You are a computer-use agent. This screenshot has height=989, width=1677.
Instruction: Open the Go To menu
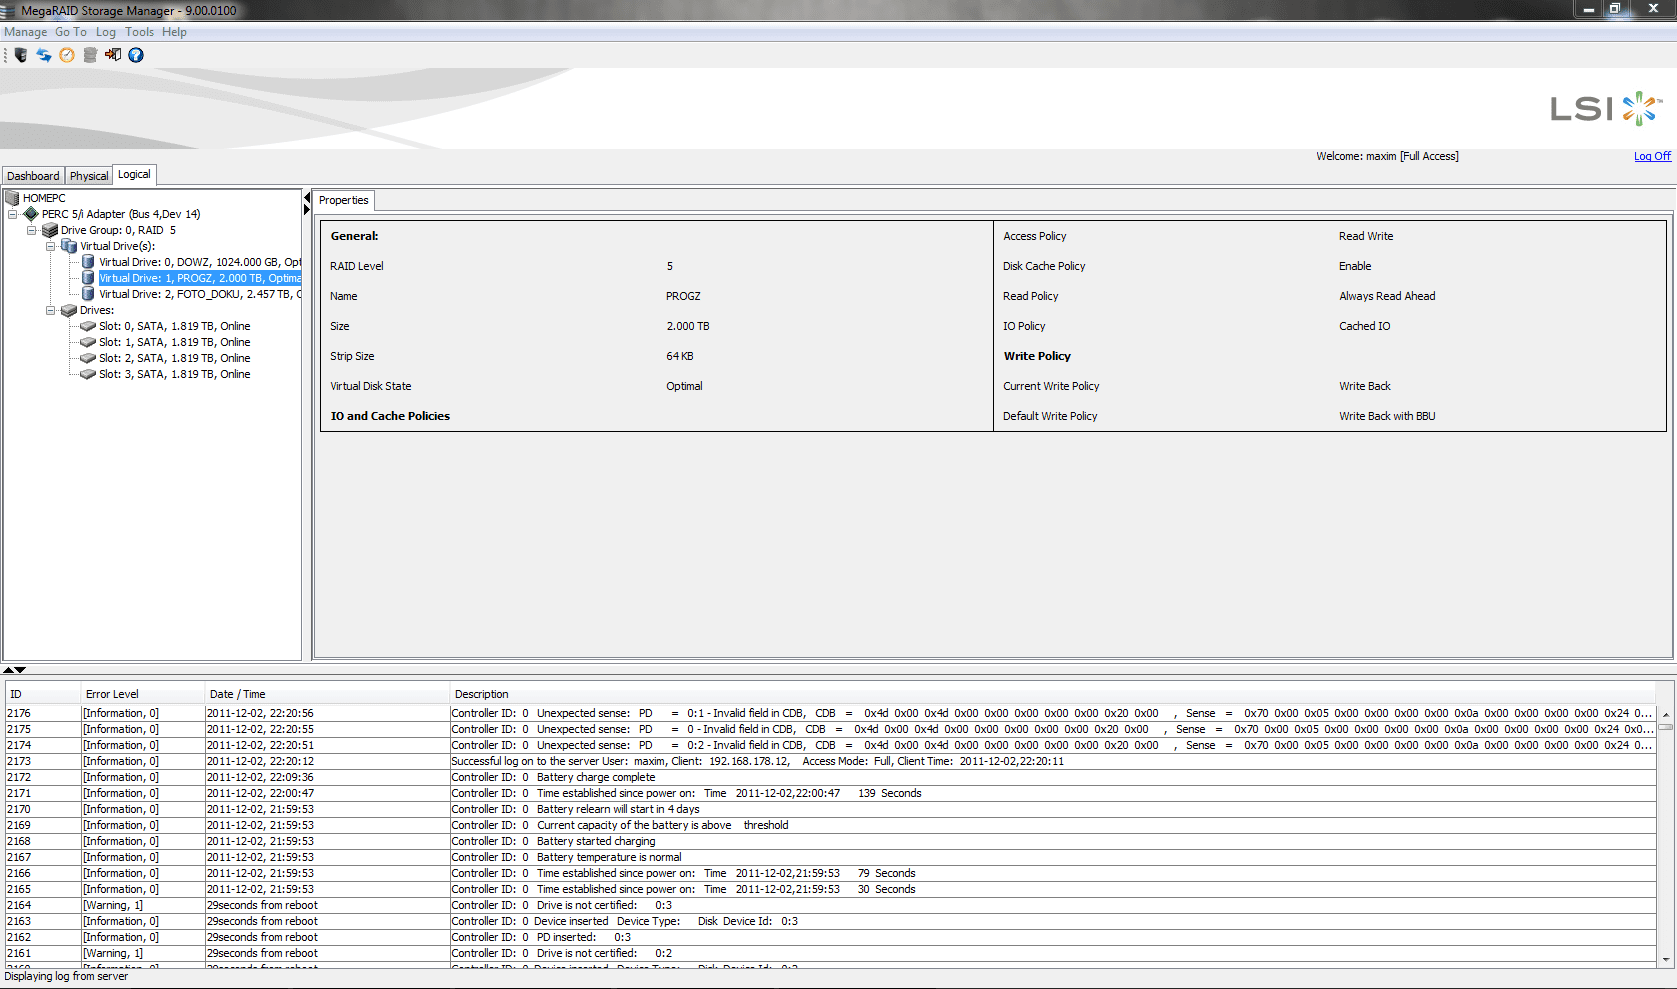[71, 32]
